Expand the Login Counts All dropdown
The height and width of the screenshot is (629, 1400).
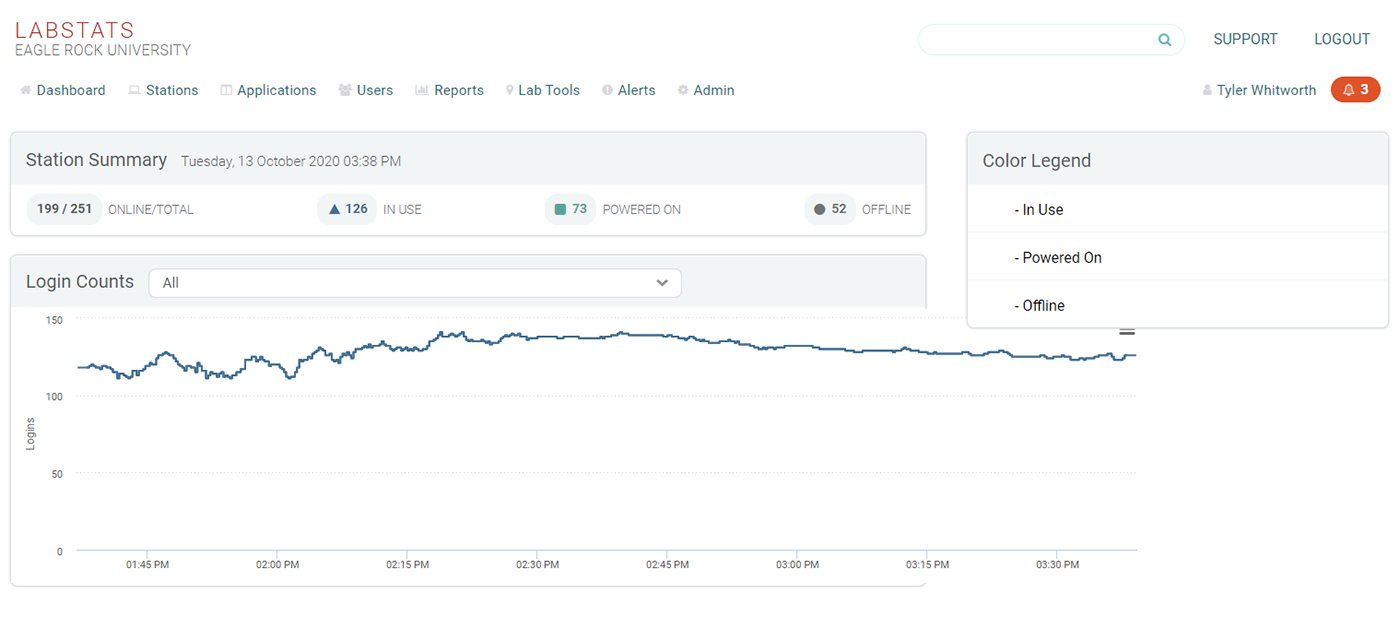415,283
